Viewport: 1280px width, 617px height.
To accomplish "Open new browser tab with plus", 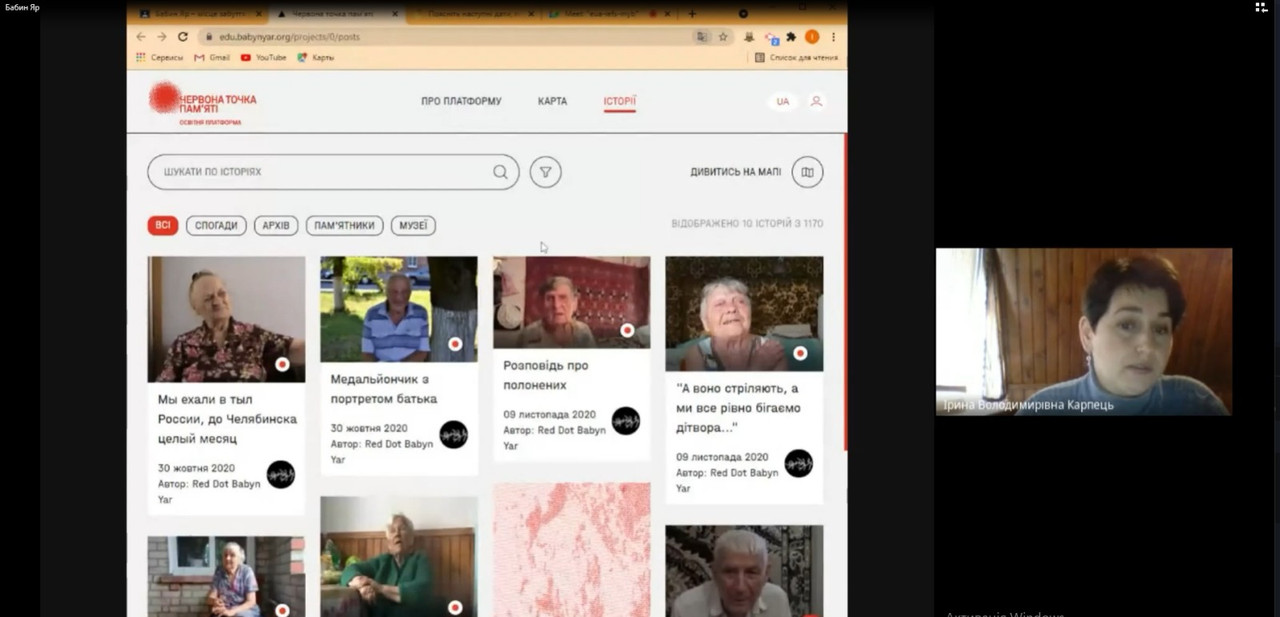I will tap(692, 14).
